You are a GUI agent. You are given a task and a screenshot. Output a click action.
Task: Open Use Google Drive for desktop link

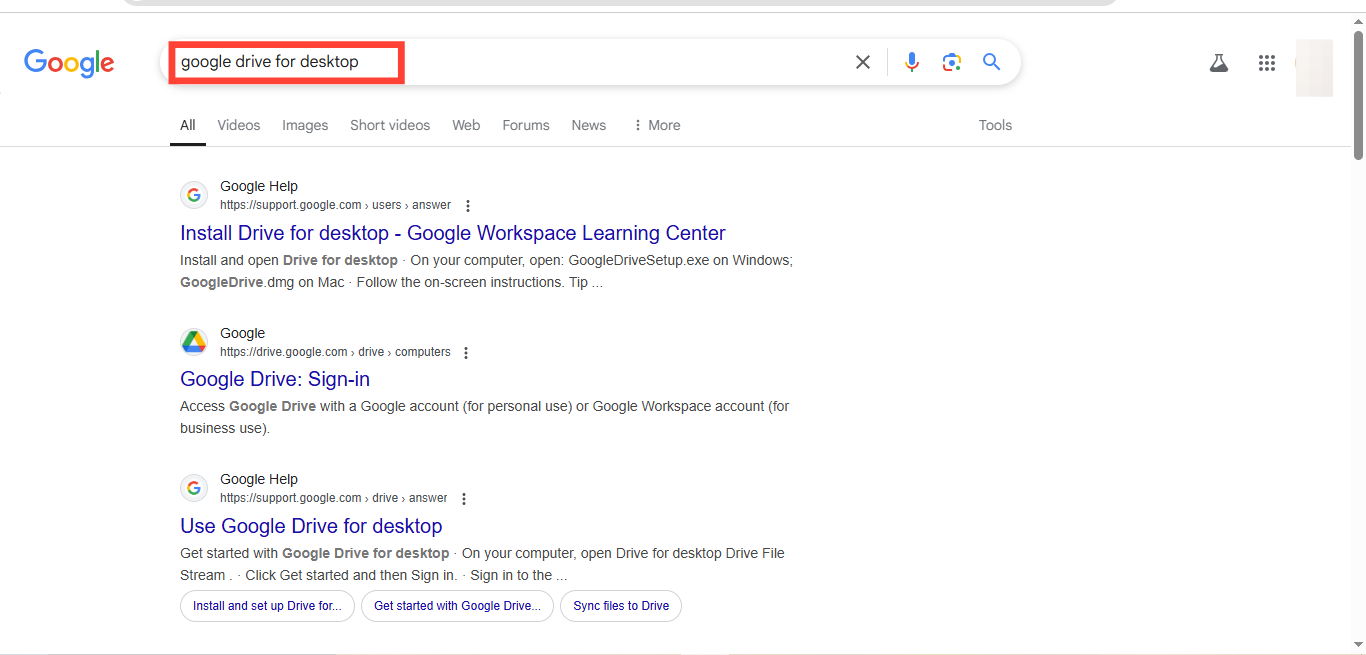pos(311,526)
